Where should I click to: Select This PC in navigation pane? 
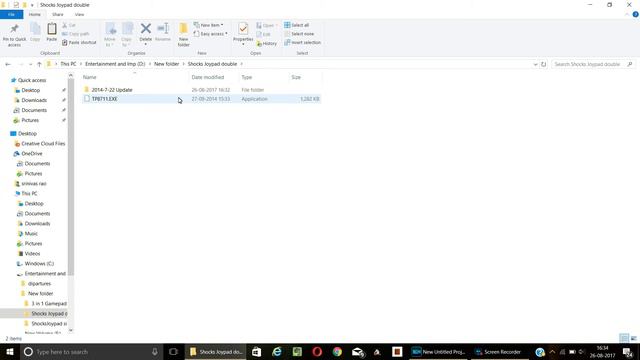[x=29, y=194]
